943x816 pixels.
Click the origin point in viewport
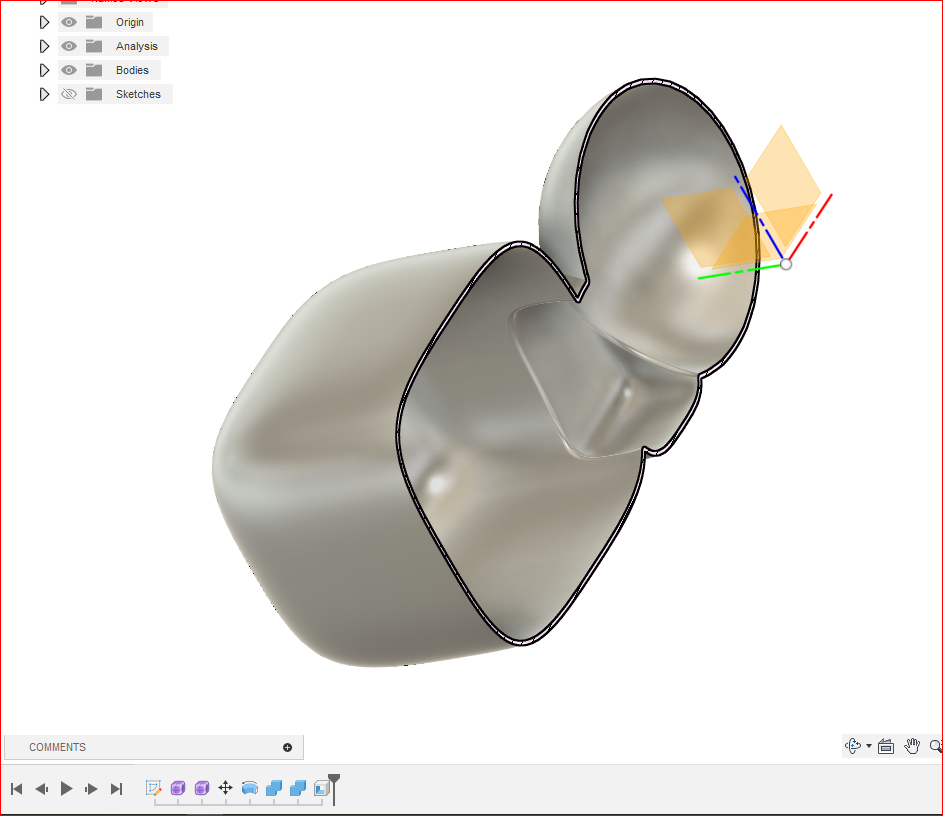pos(786,264)
